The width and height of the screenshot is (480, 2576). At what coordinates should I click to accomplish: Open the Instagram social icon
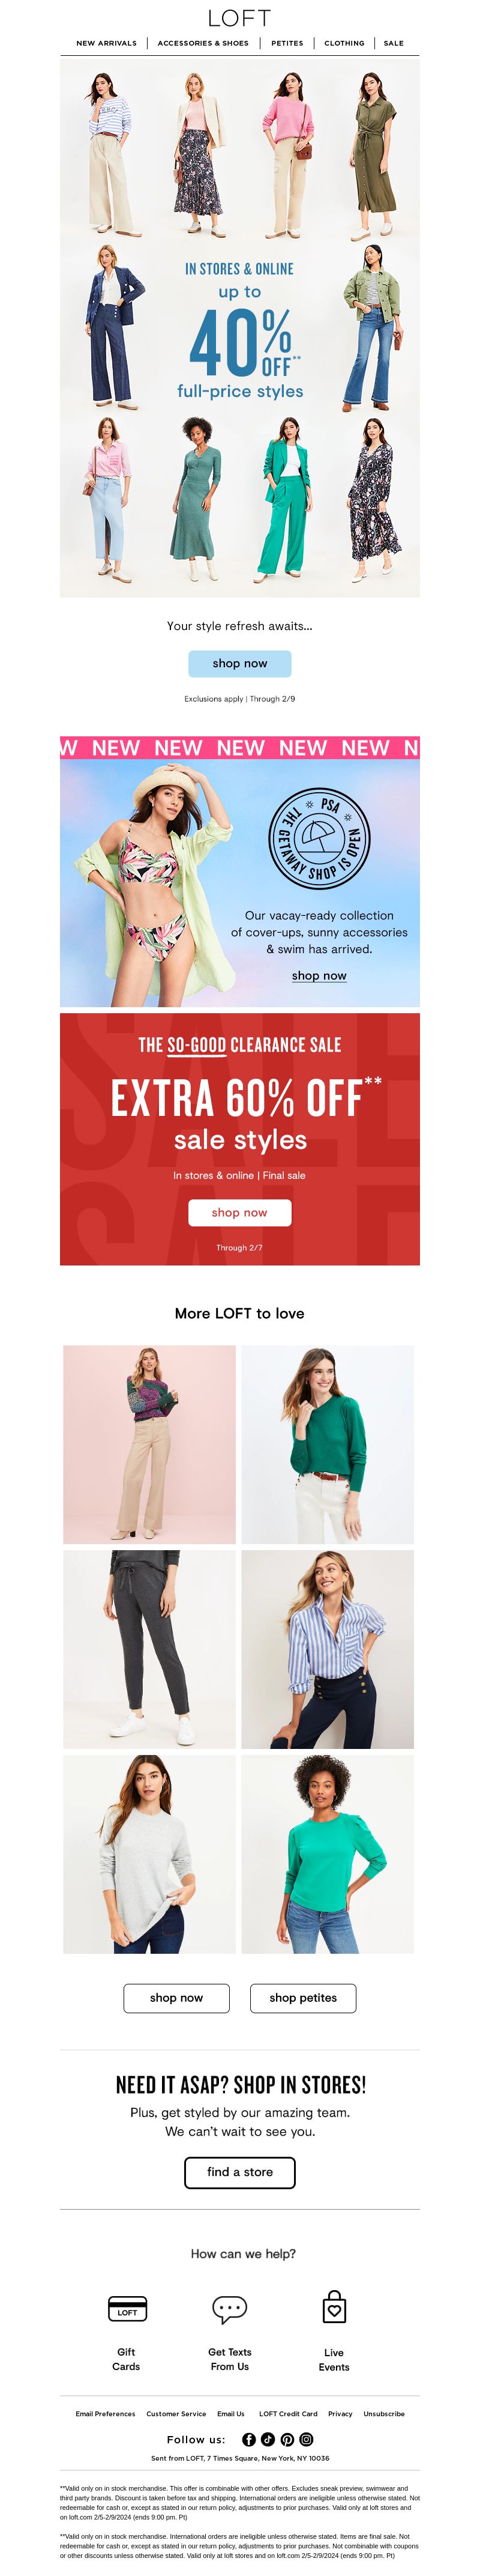(x=306, y=2439)
